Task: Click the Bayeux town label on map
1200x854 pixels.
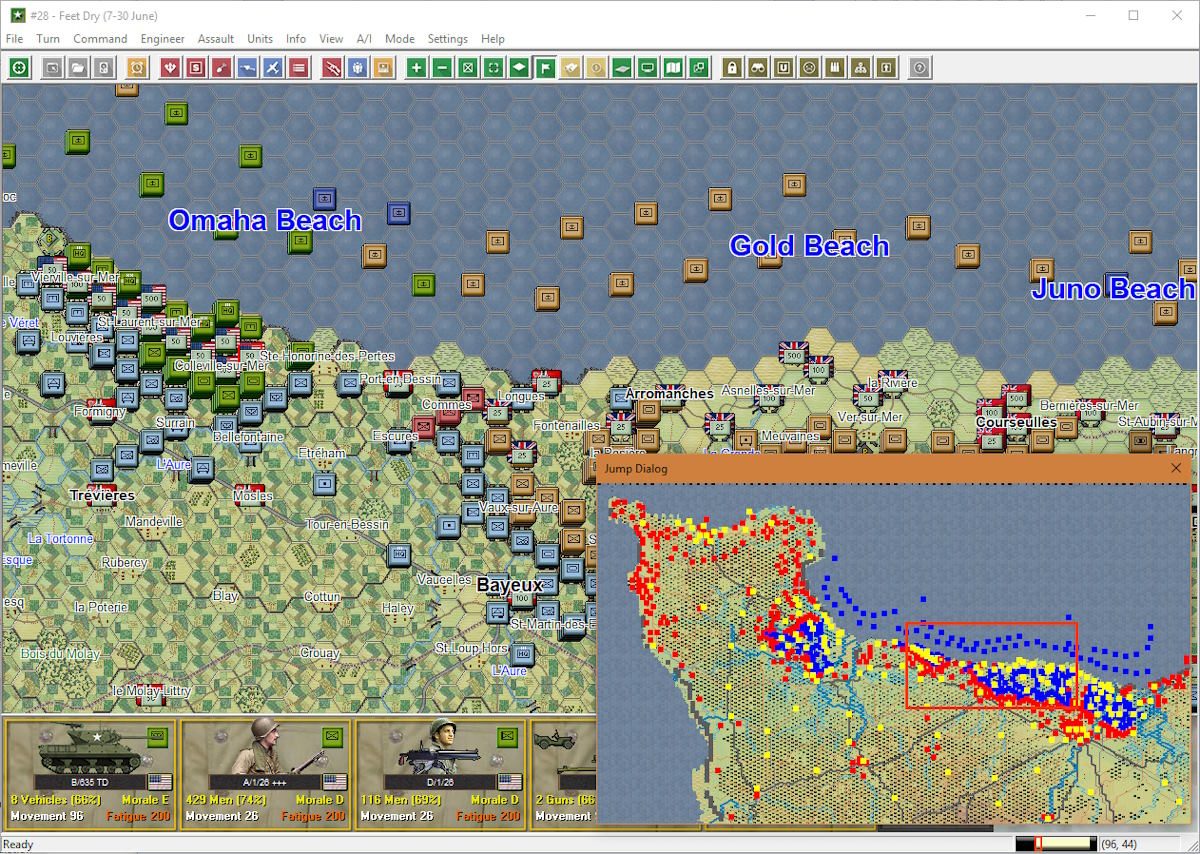Action: tap(510, 585)
